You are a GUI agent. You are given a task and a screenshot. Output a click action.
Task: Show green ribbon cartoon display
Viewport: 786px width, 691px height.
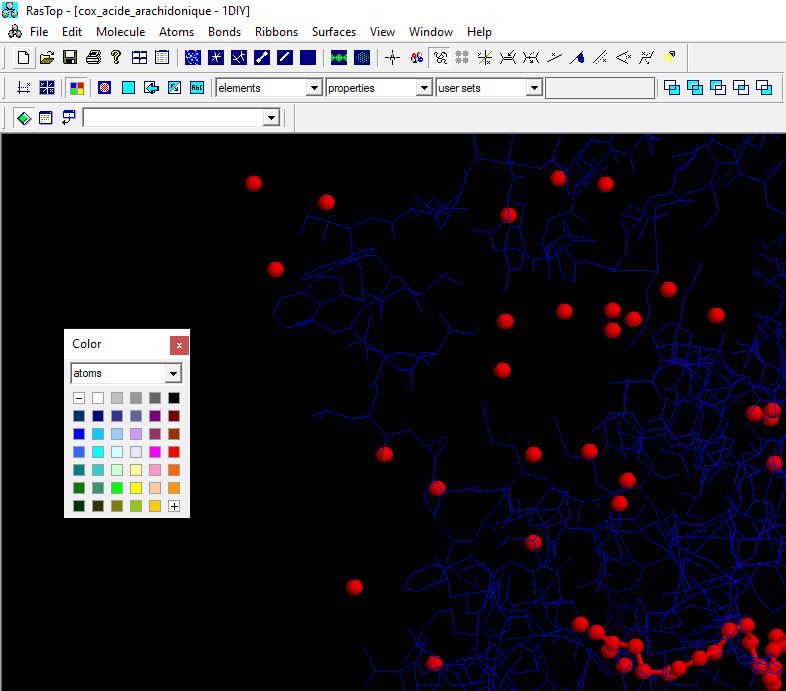click(339, 58)
